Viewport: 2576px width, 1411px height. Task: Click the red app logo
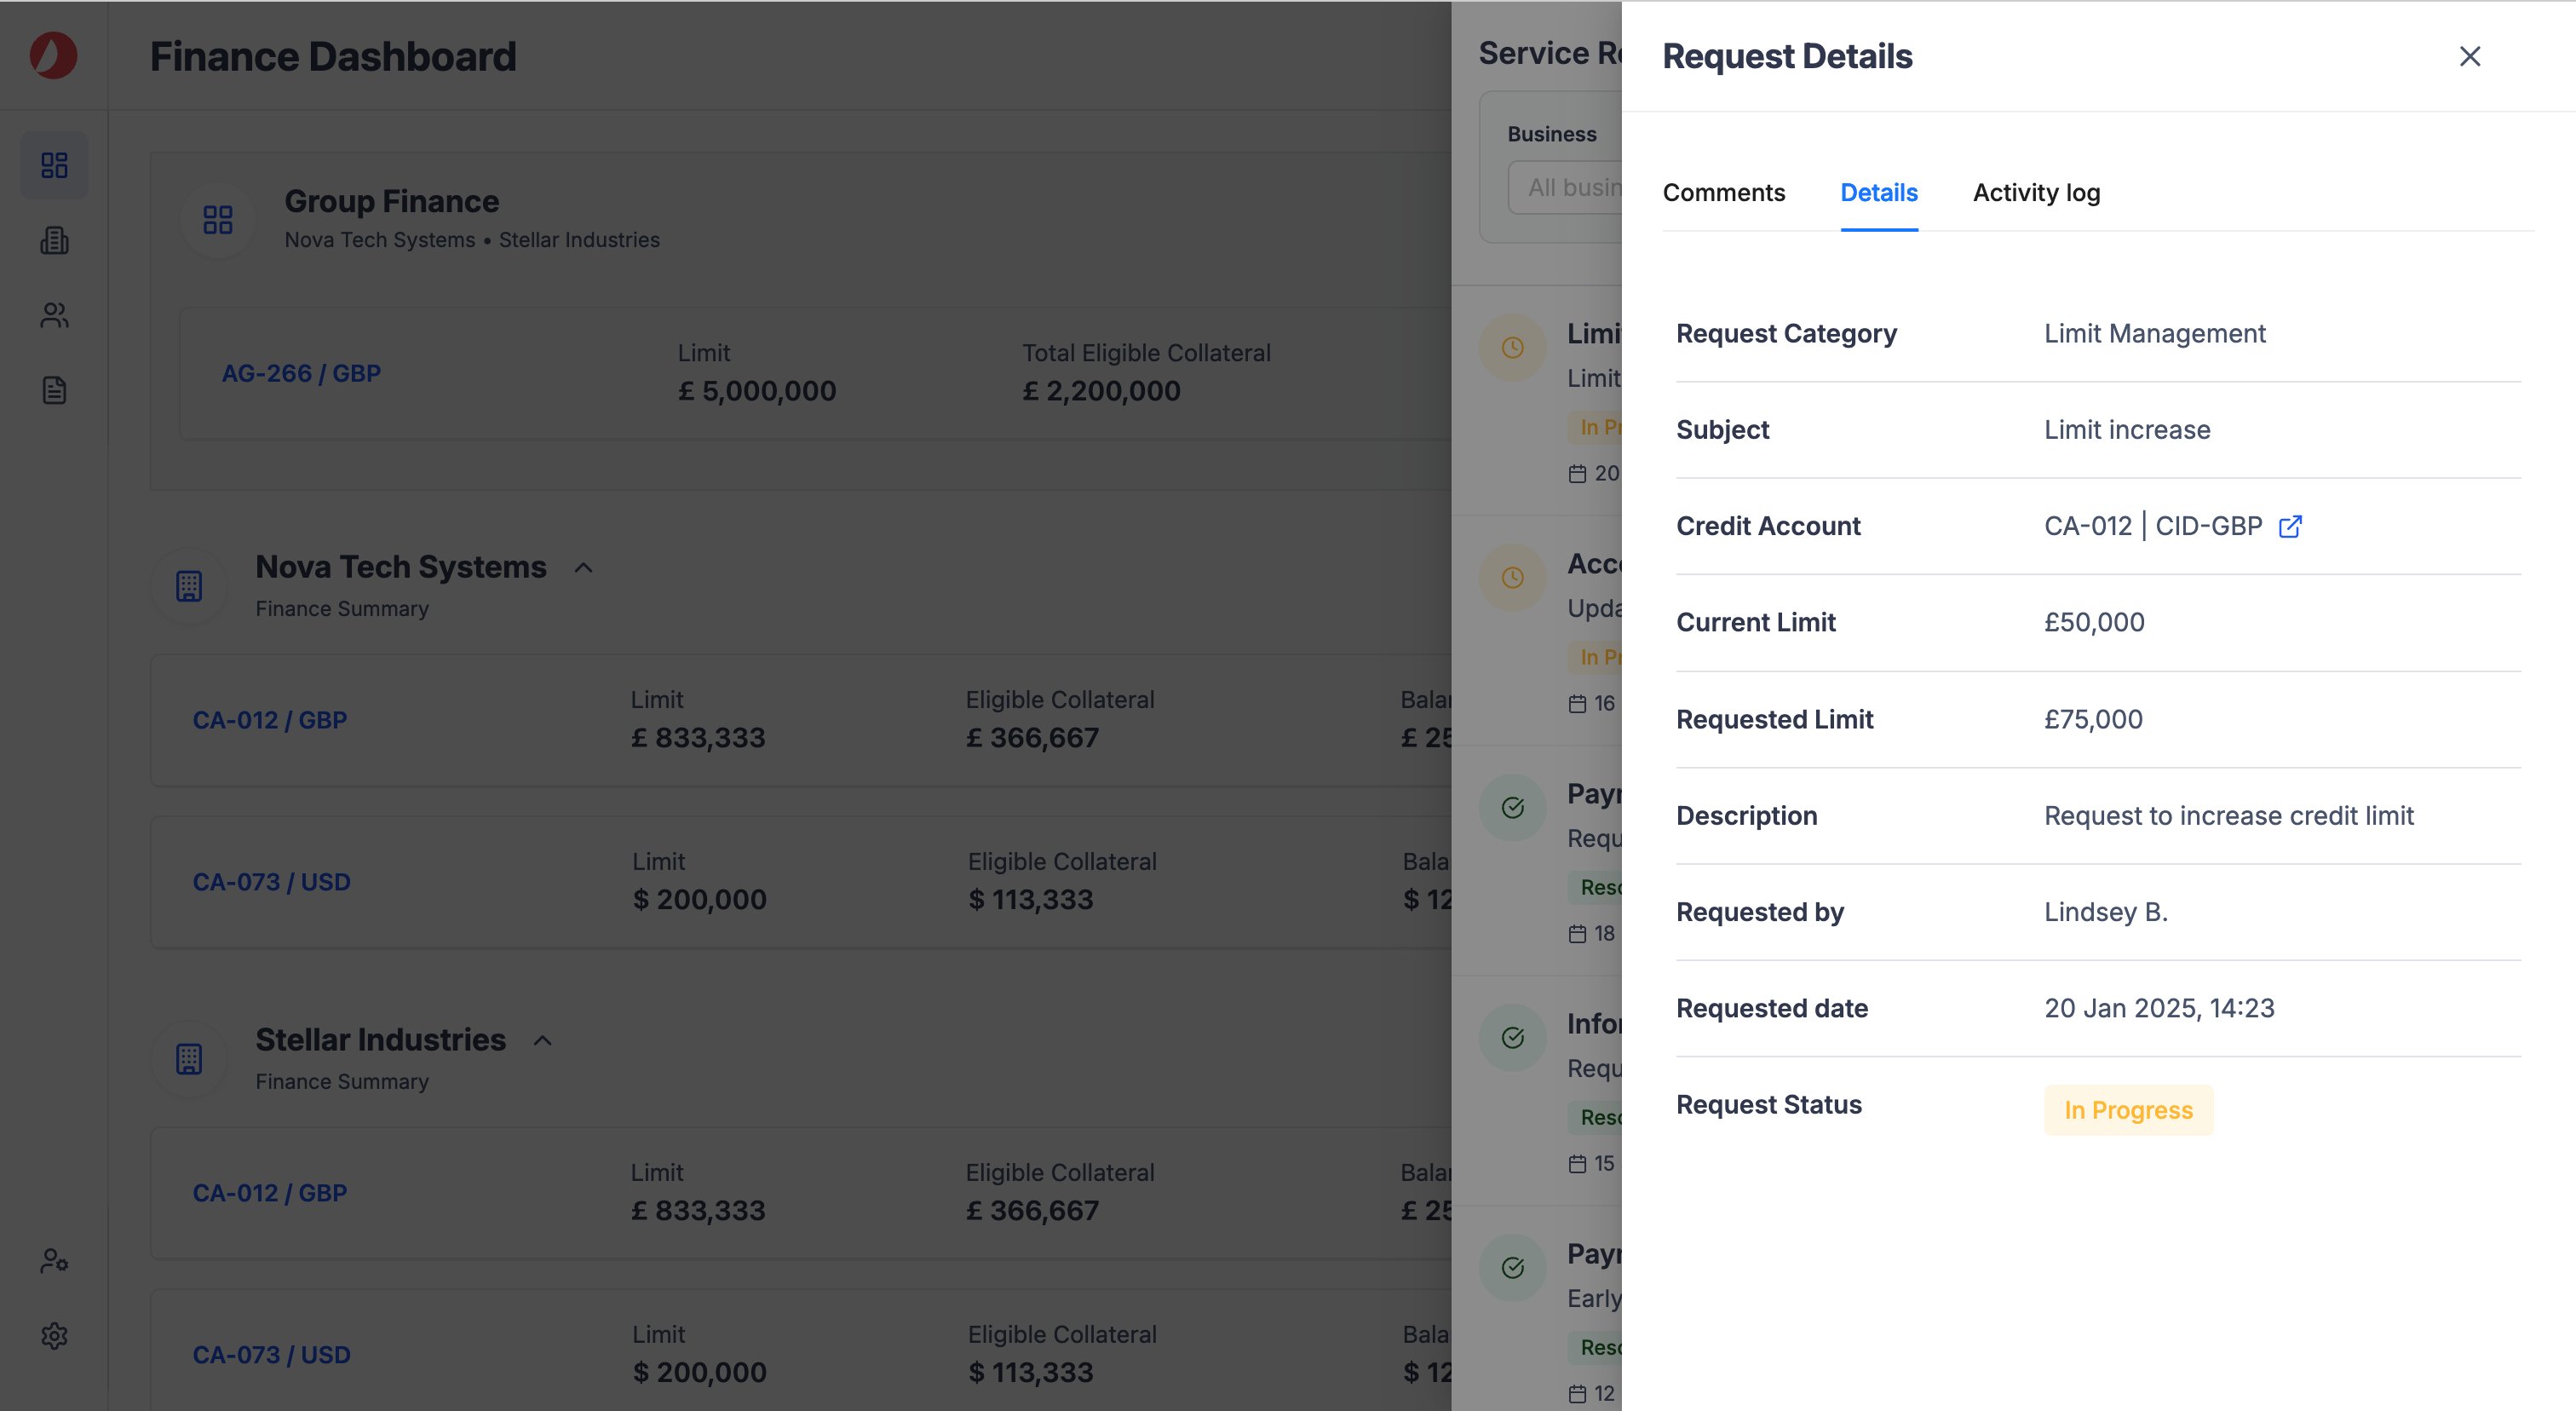54,55
